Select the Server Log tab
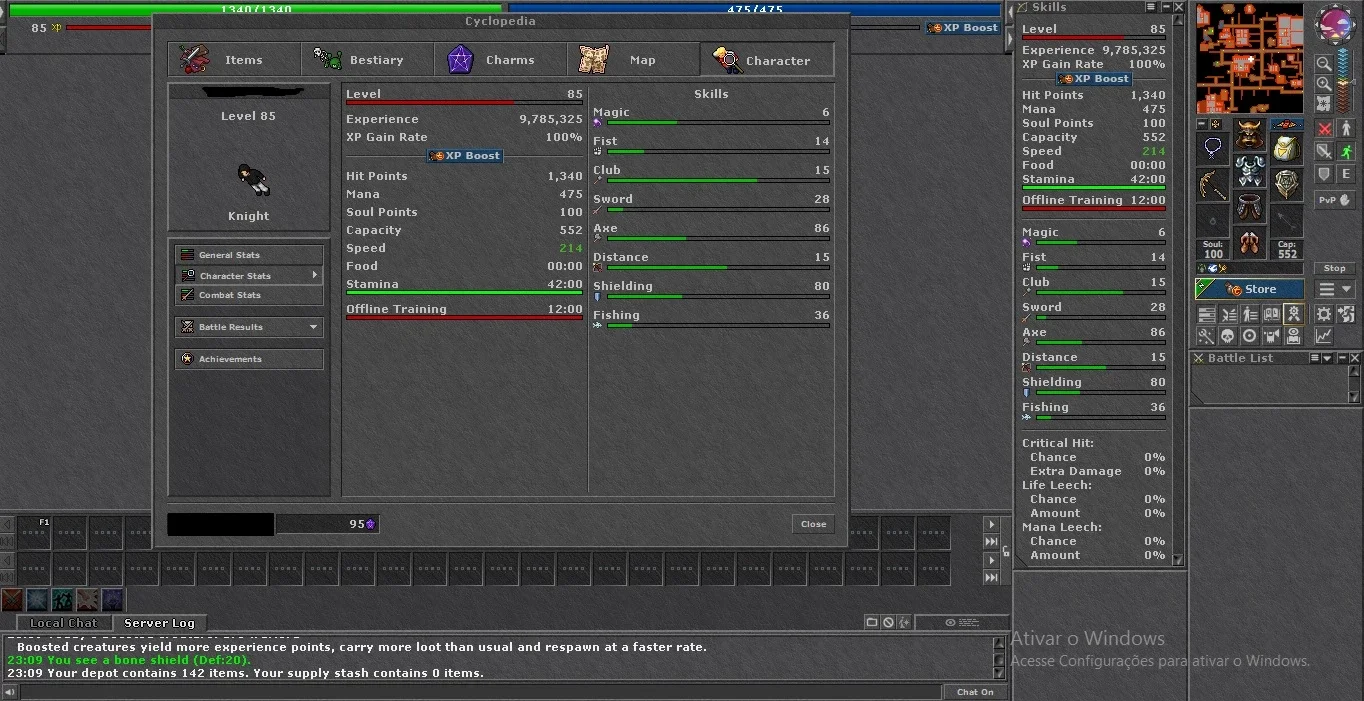The height and width of the screenshot is (701, 1364). (159, 623)
